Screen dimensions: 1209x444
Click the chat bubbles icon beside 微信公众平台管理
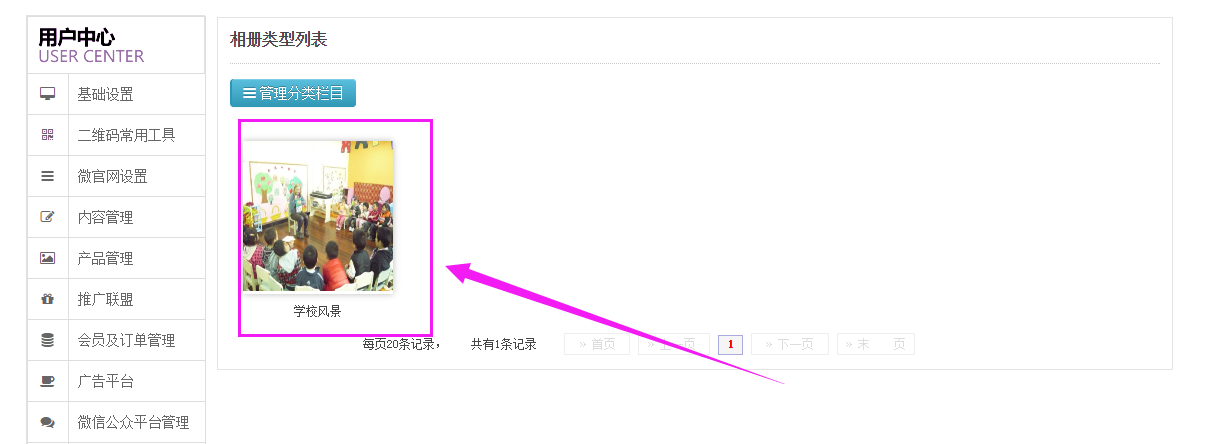[x=47, y=422]
